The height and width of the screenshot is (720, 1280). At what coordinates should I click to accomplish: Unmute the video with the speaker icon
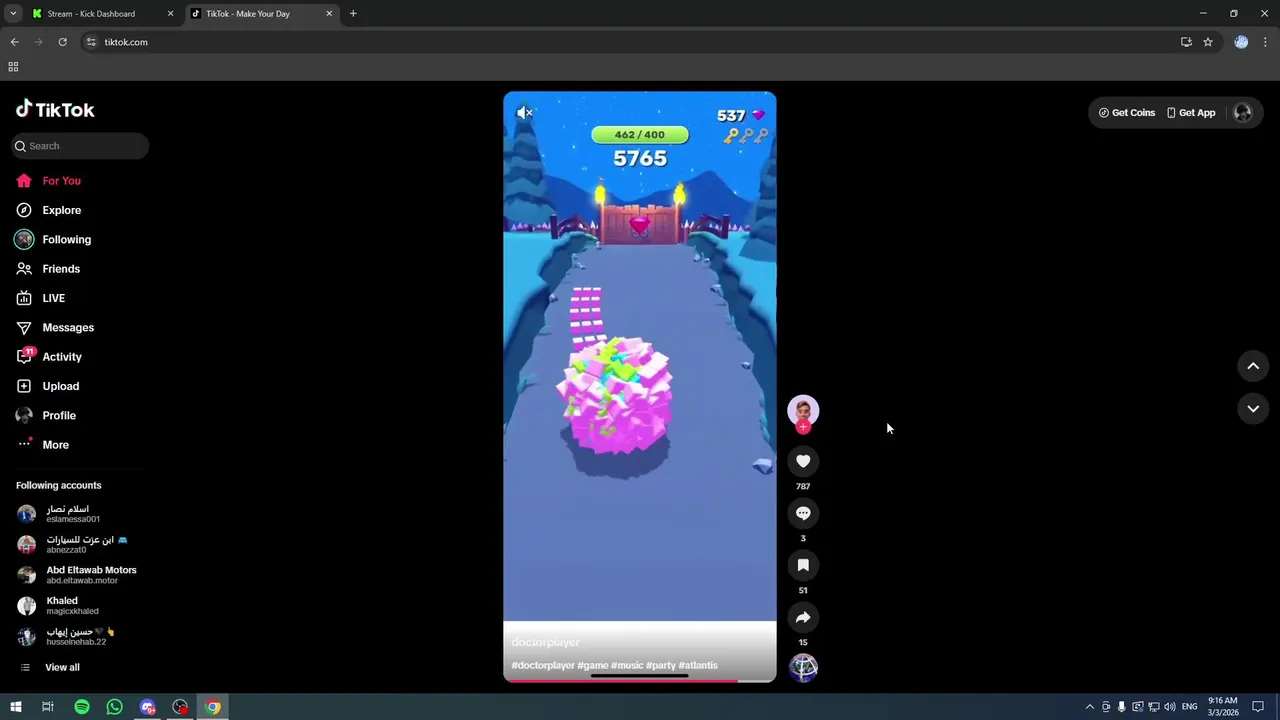point(524,113)
